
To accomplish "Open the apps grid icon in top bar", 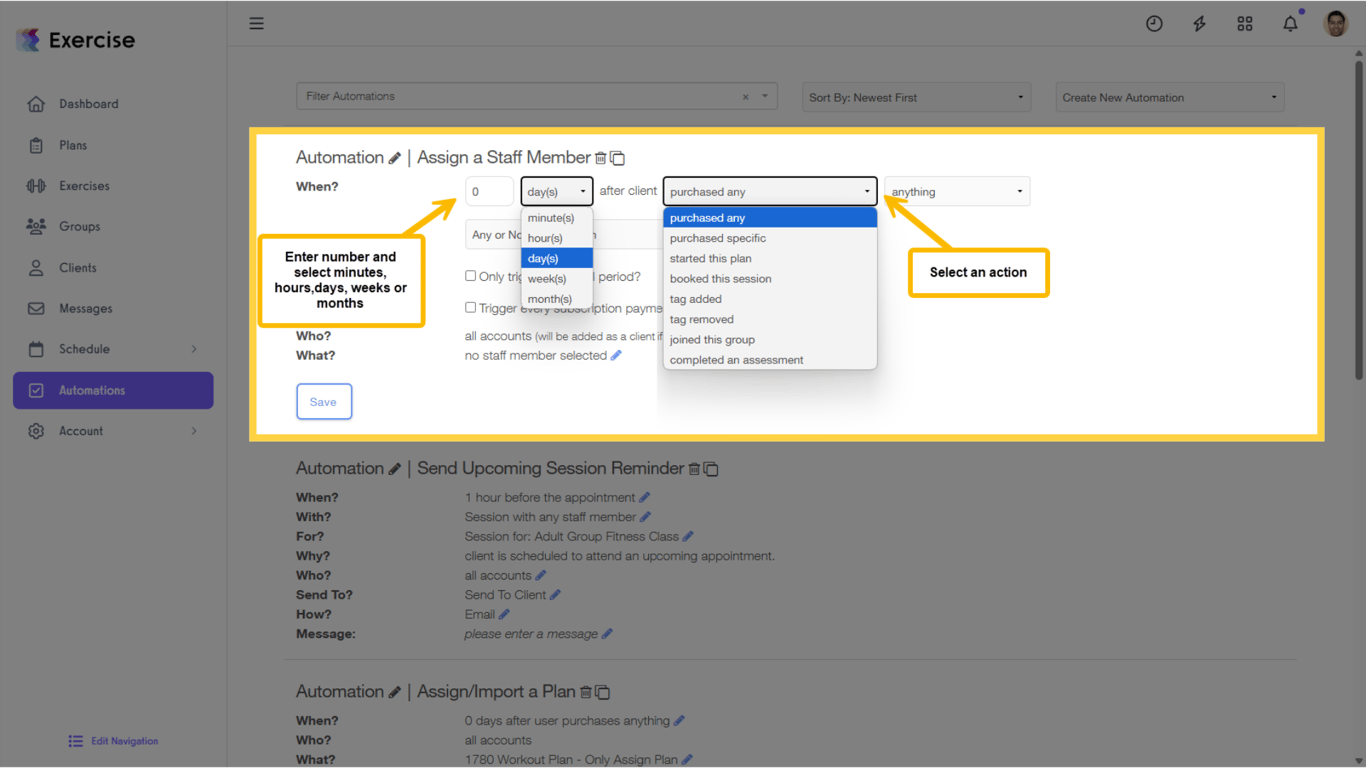I will click(x=1245, y=23).
